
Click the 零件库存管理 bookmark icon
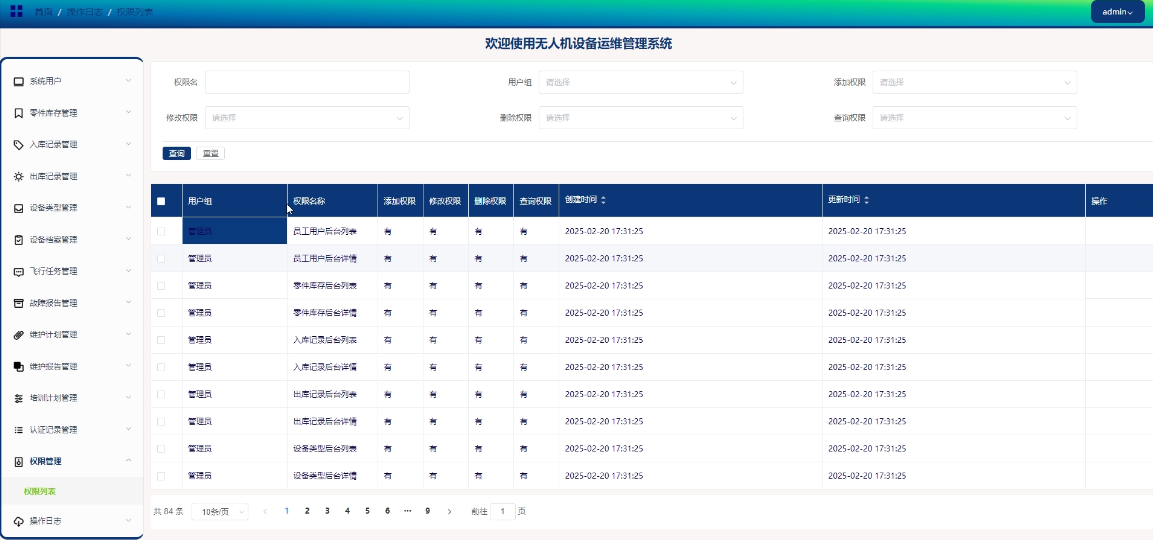pyautogui.click(x=19, y=113)
